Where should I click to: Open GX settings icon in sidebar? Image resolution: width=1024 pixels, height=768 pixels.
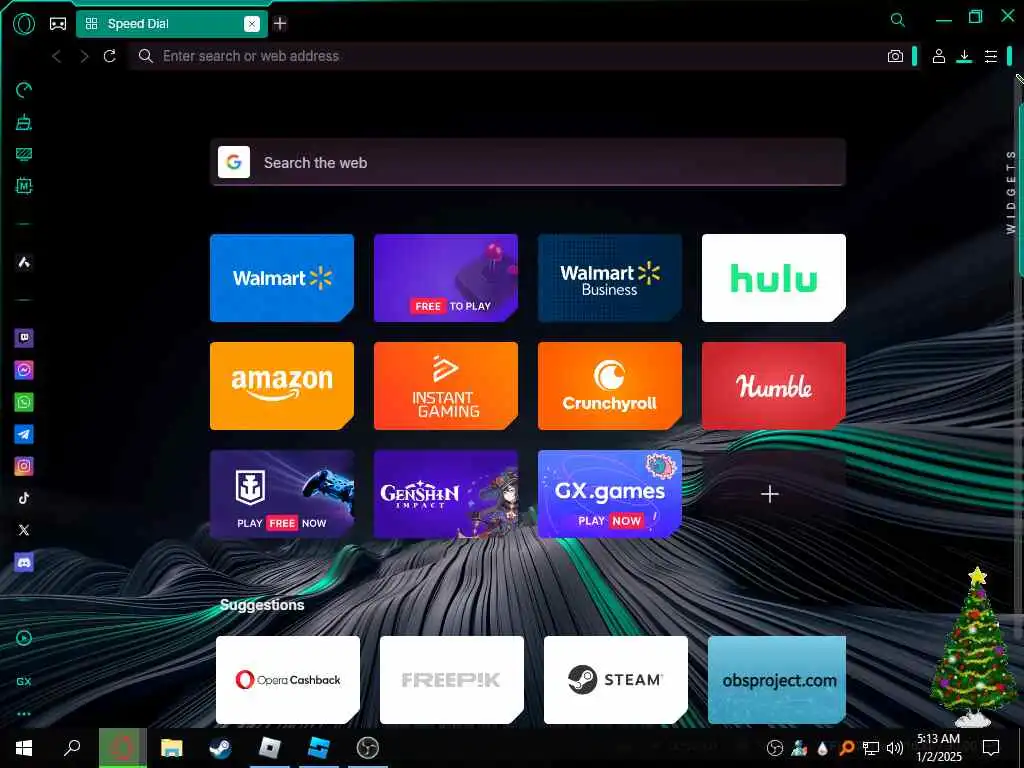click(x=24, y=681)
